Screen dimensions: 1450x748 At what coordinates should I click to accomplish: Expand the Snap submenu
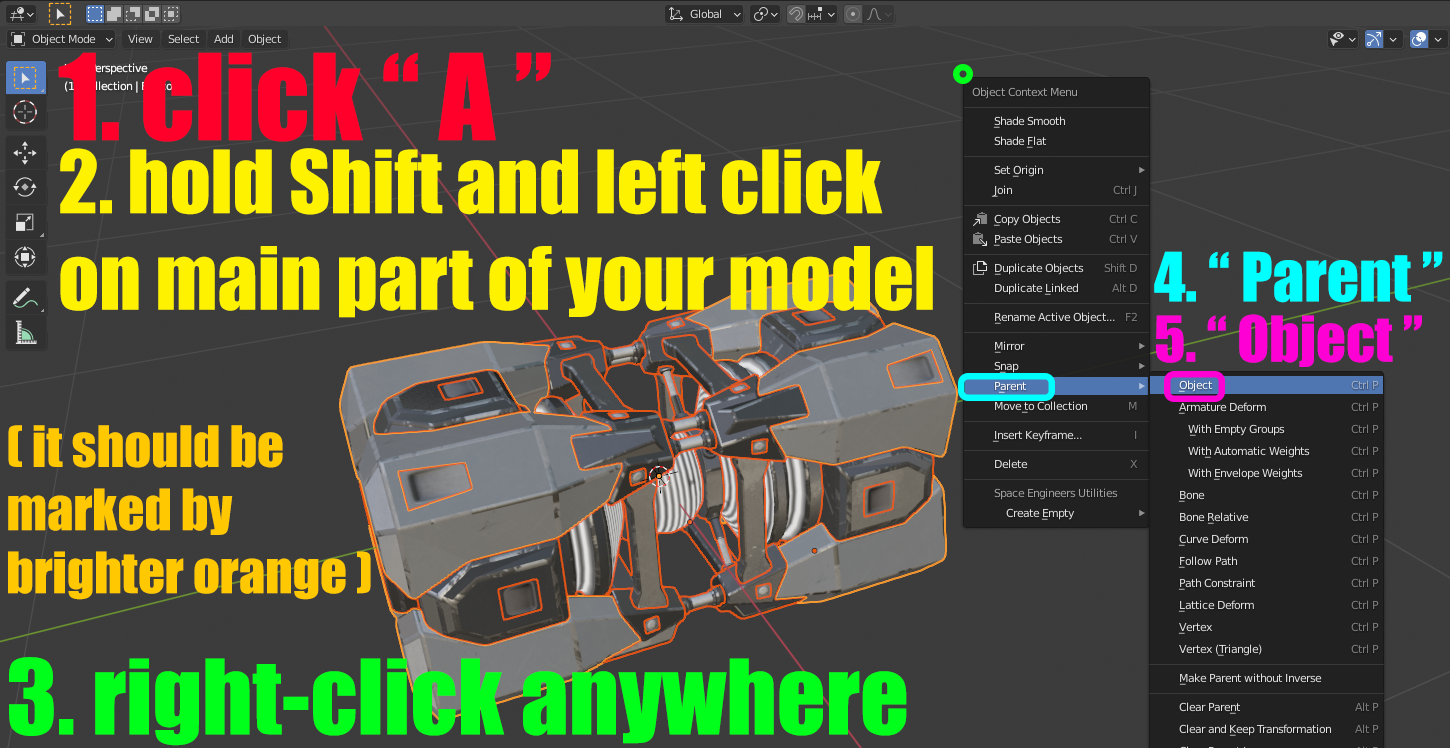[1056, 366]
